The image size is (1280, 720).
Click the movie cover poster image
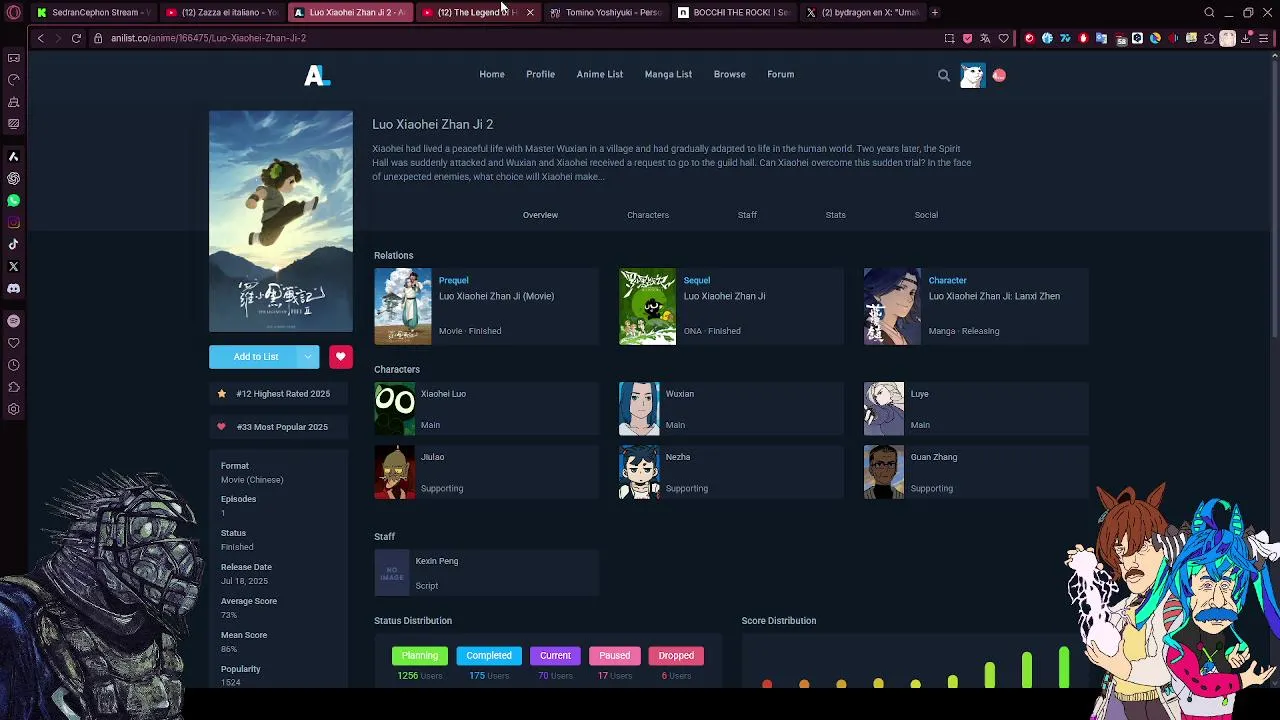pos(281,221)
